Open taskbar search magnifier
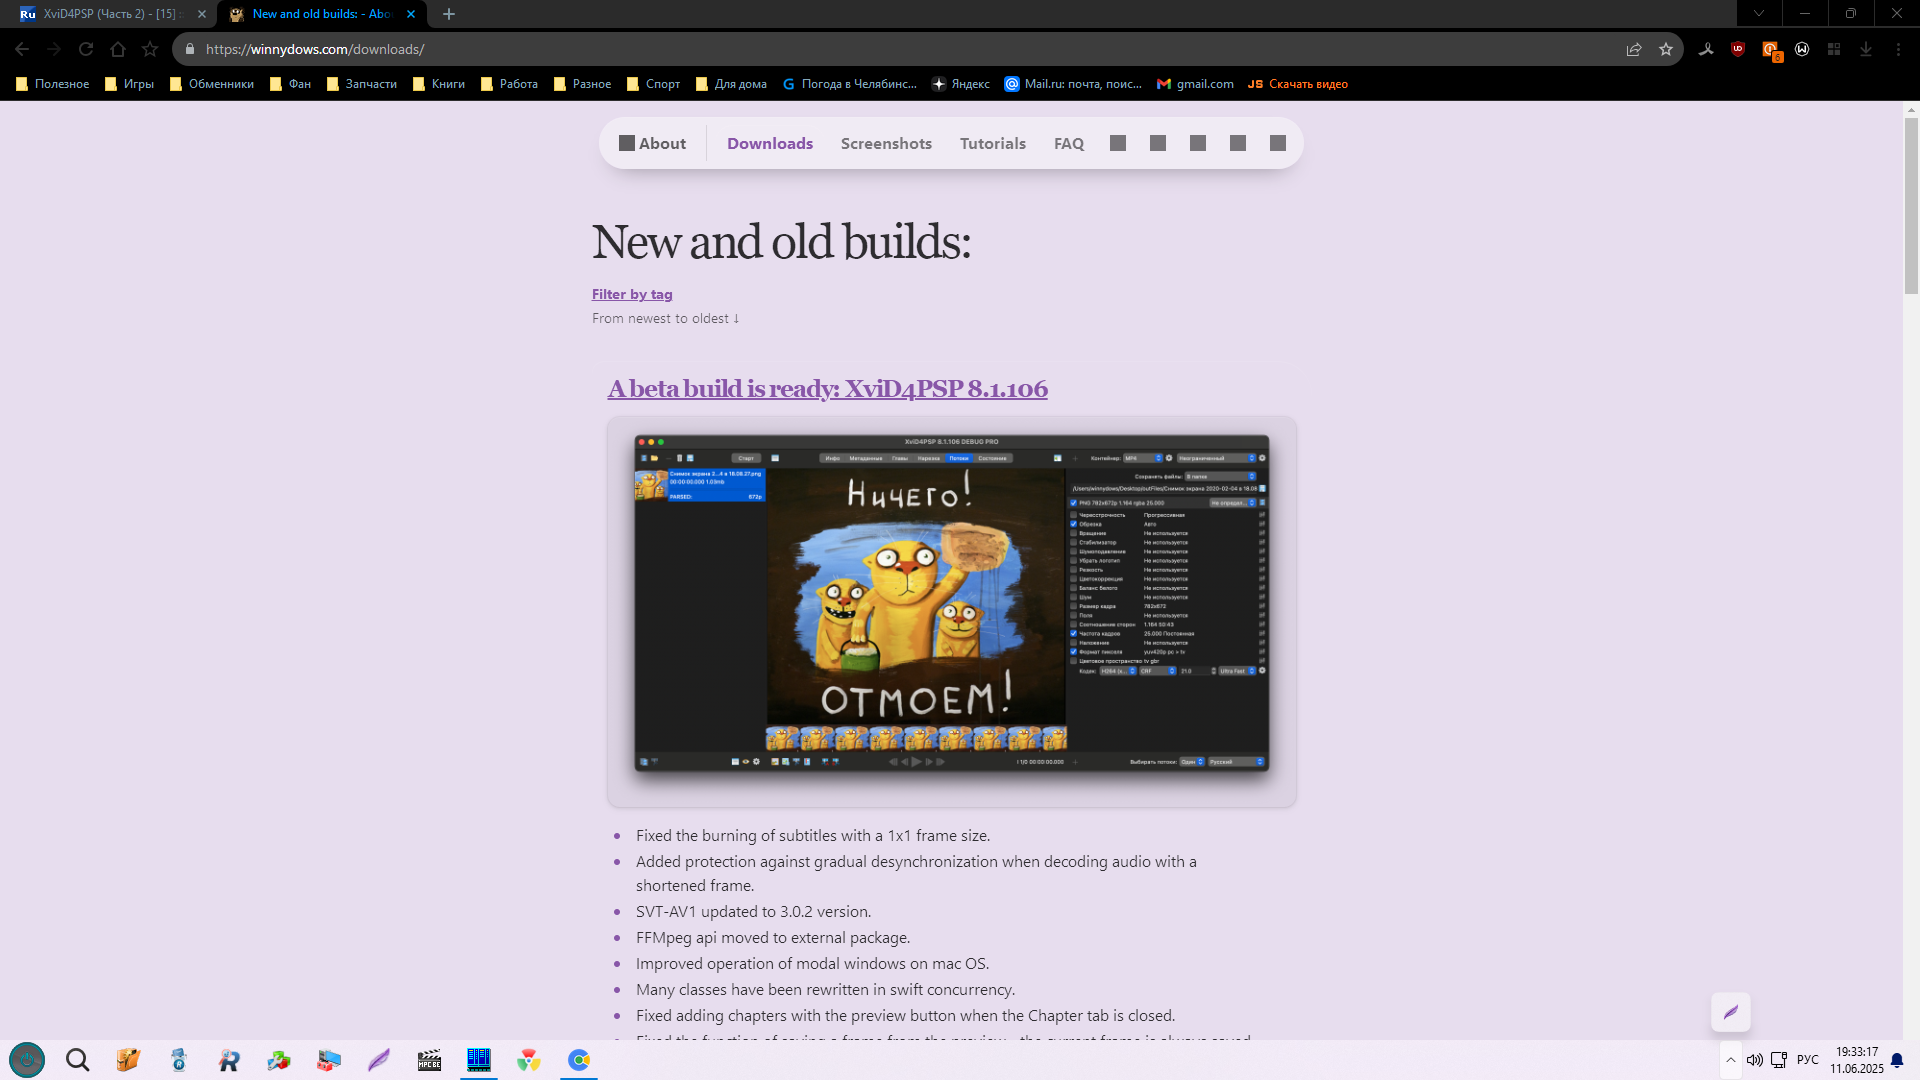 [78, 1060]
